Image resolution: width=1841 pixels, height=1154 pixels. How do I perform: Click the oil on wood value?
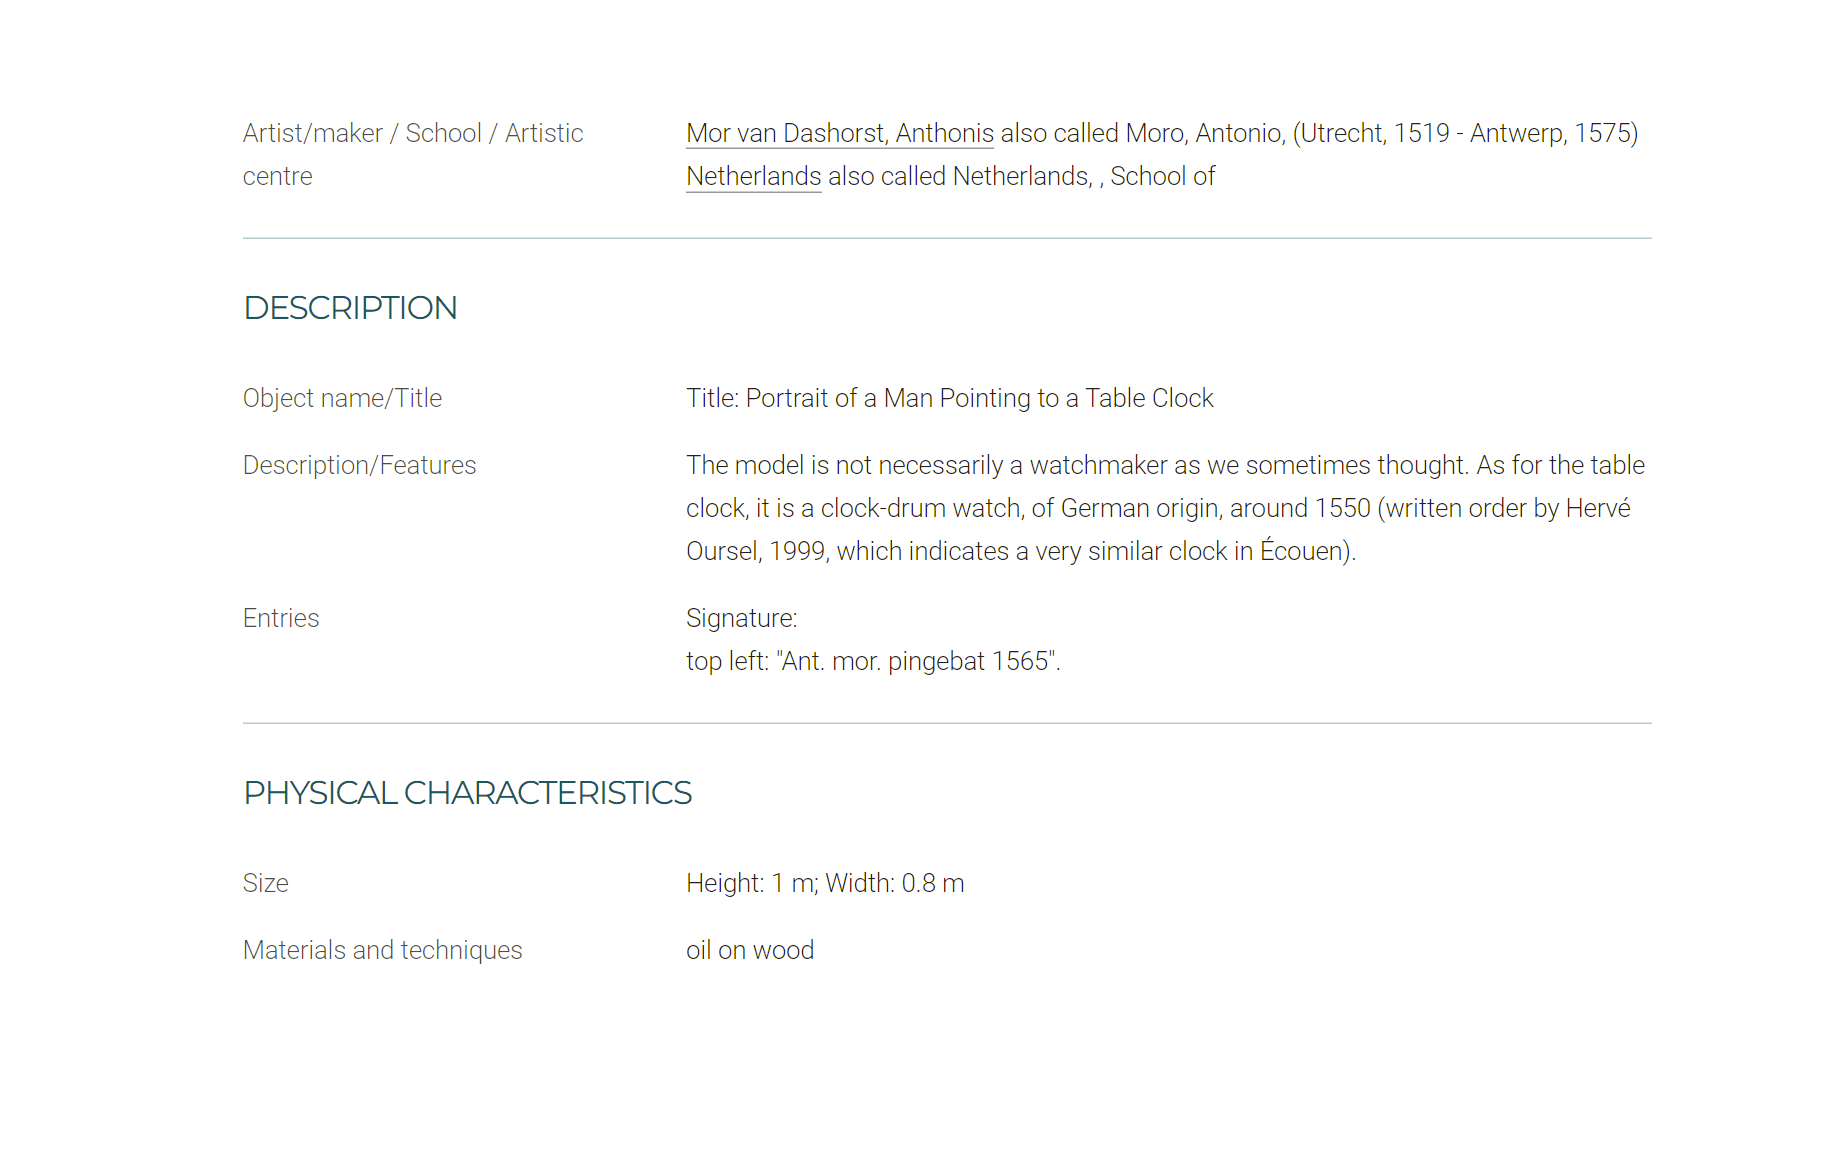[750, 950]
